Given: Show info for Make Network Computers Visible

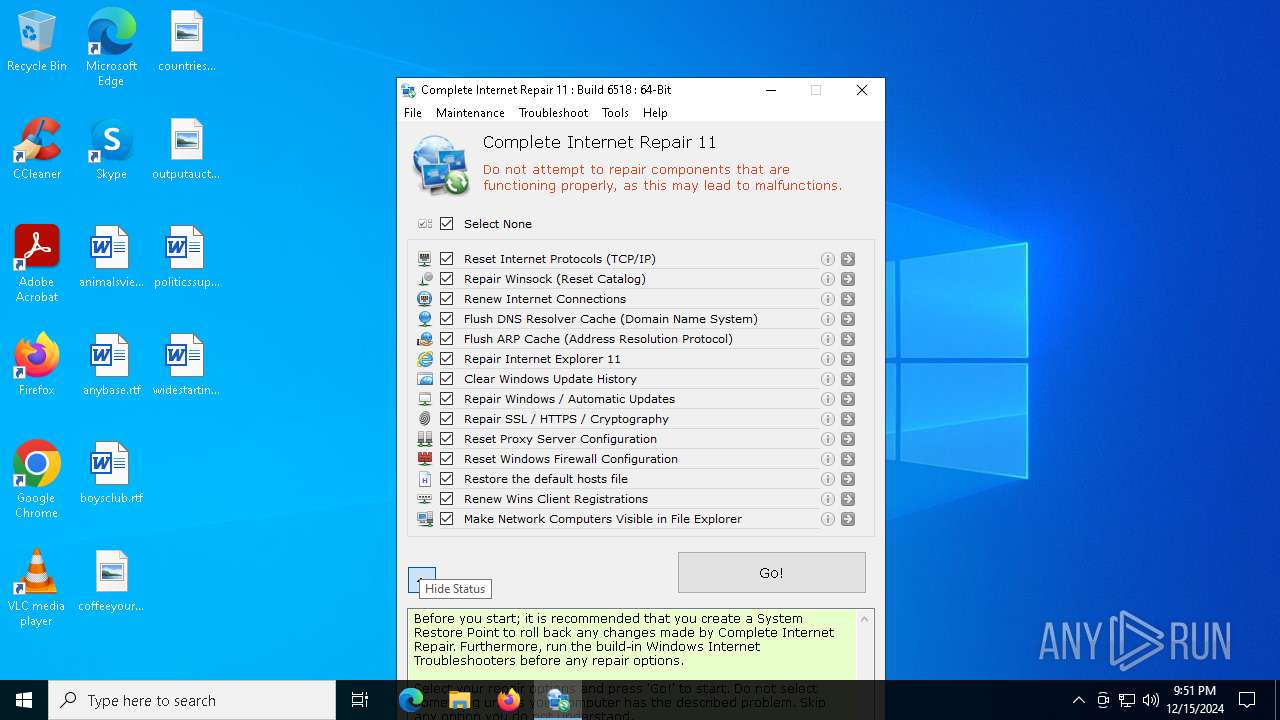Looking at the screenshot, I should point(827,519).
